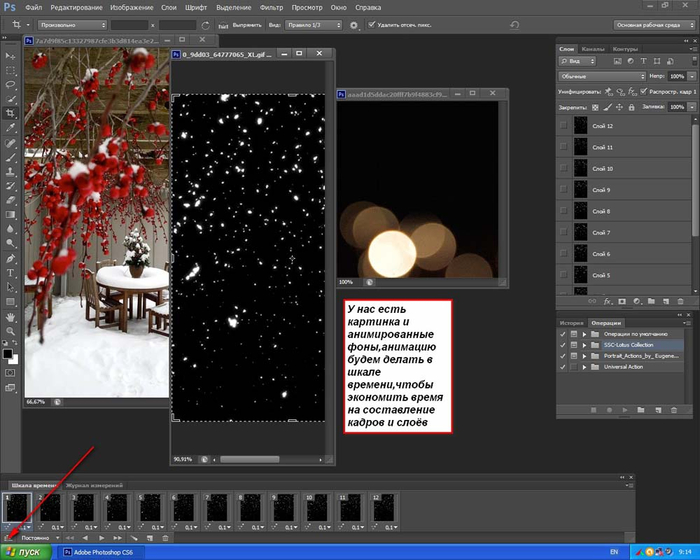Duplicate selected frames icon in timeline
Image resolution: width=700 pixels, height=560 pixels.
[150, 538]
